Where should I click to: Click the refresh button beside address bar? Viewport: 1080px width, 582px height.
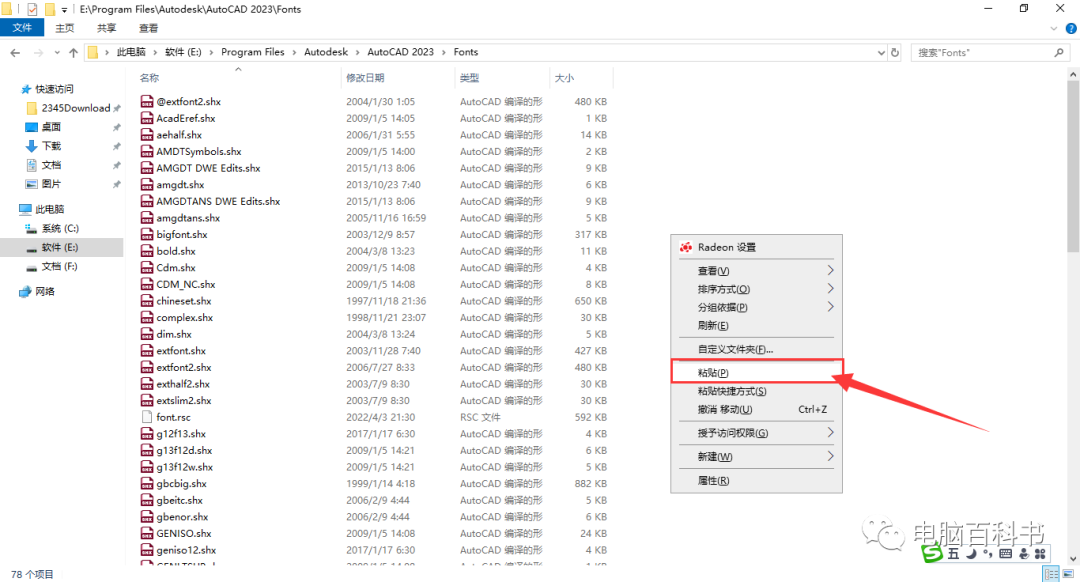(895, 52)
